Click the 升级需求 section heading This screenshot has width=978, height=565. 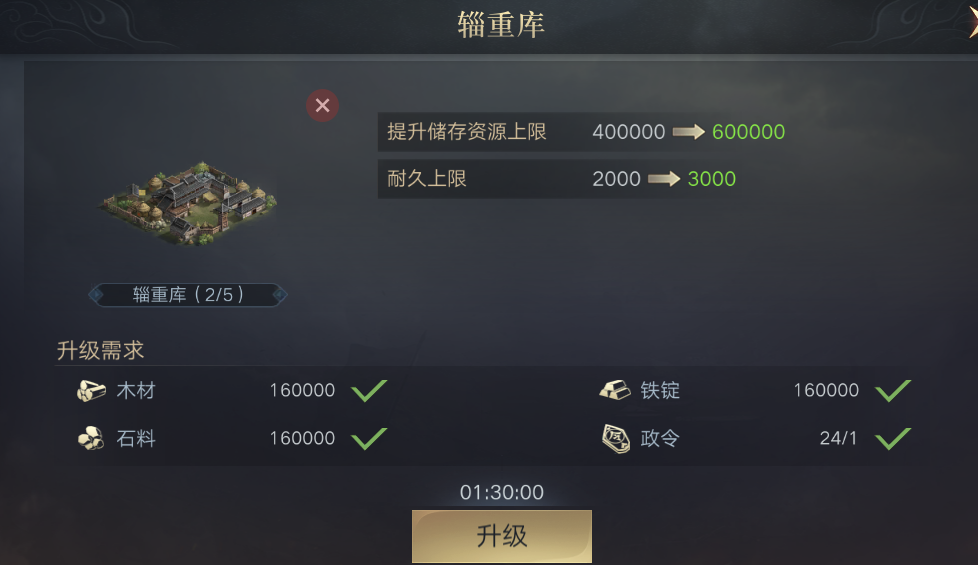tap(100, 350)
